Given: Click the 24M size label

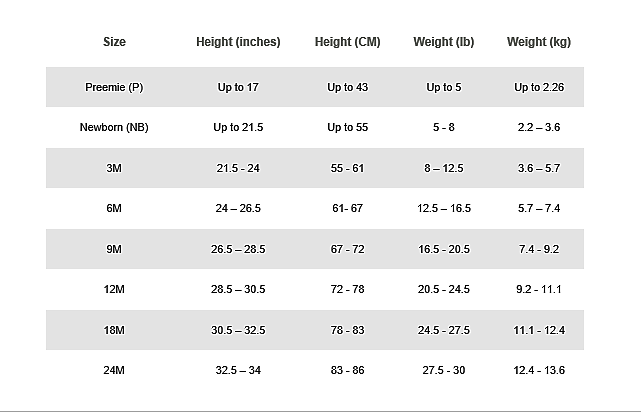Looking at the screenshot, I should pyautogui.click(x=114, y=371).
